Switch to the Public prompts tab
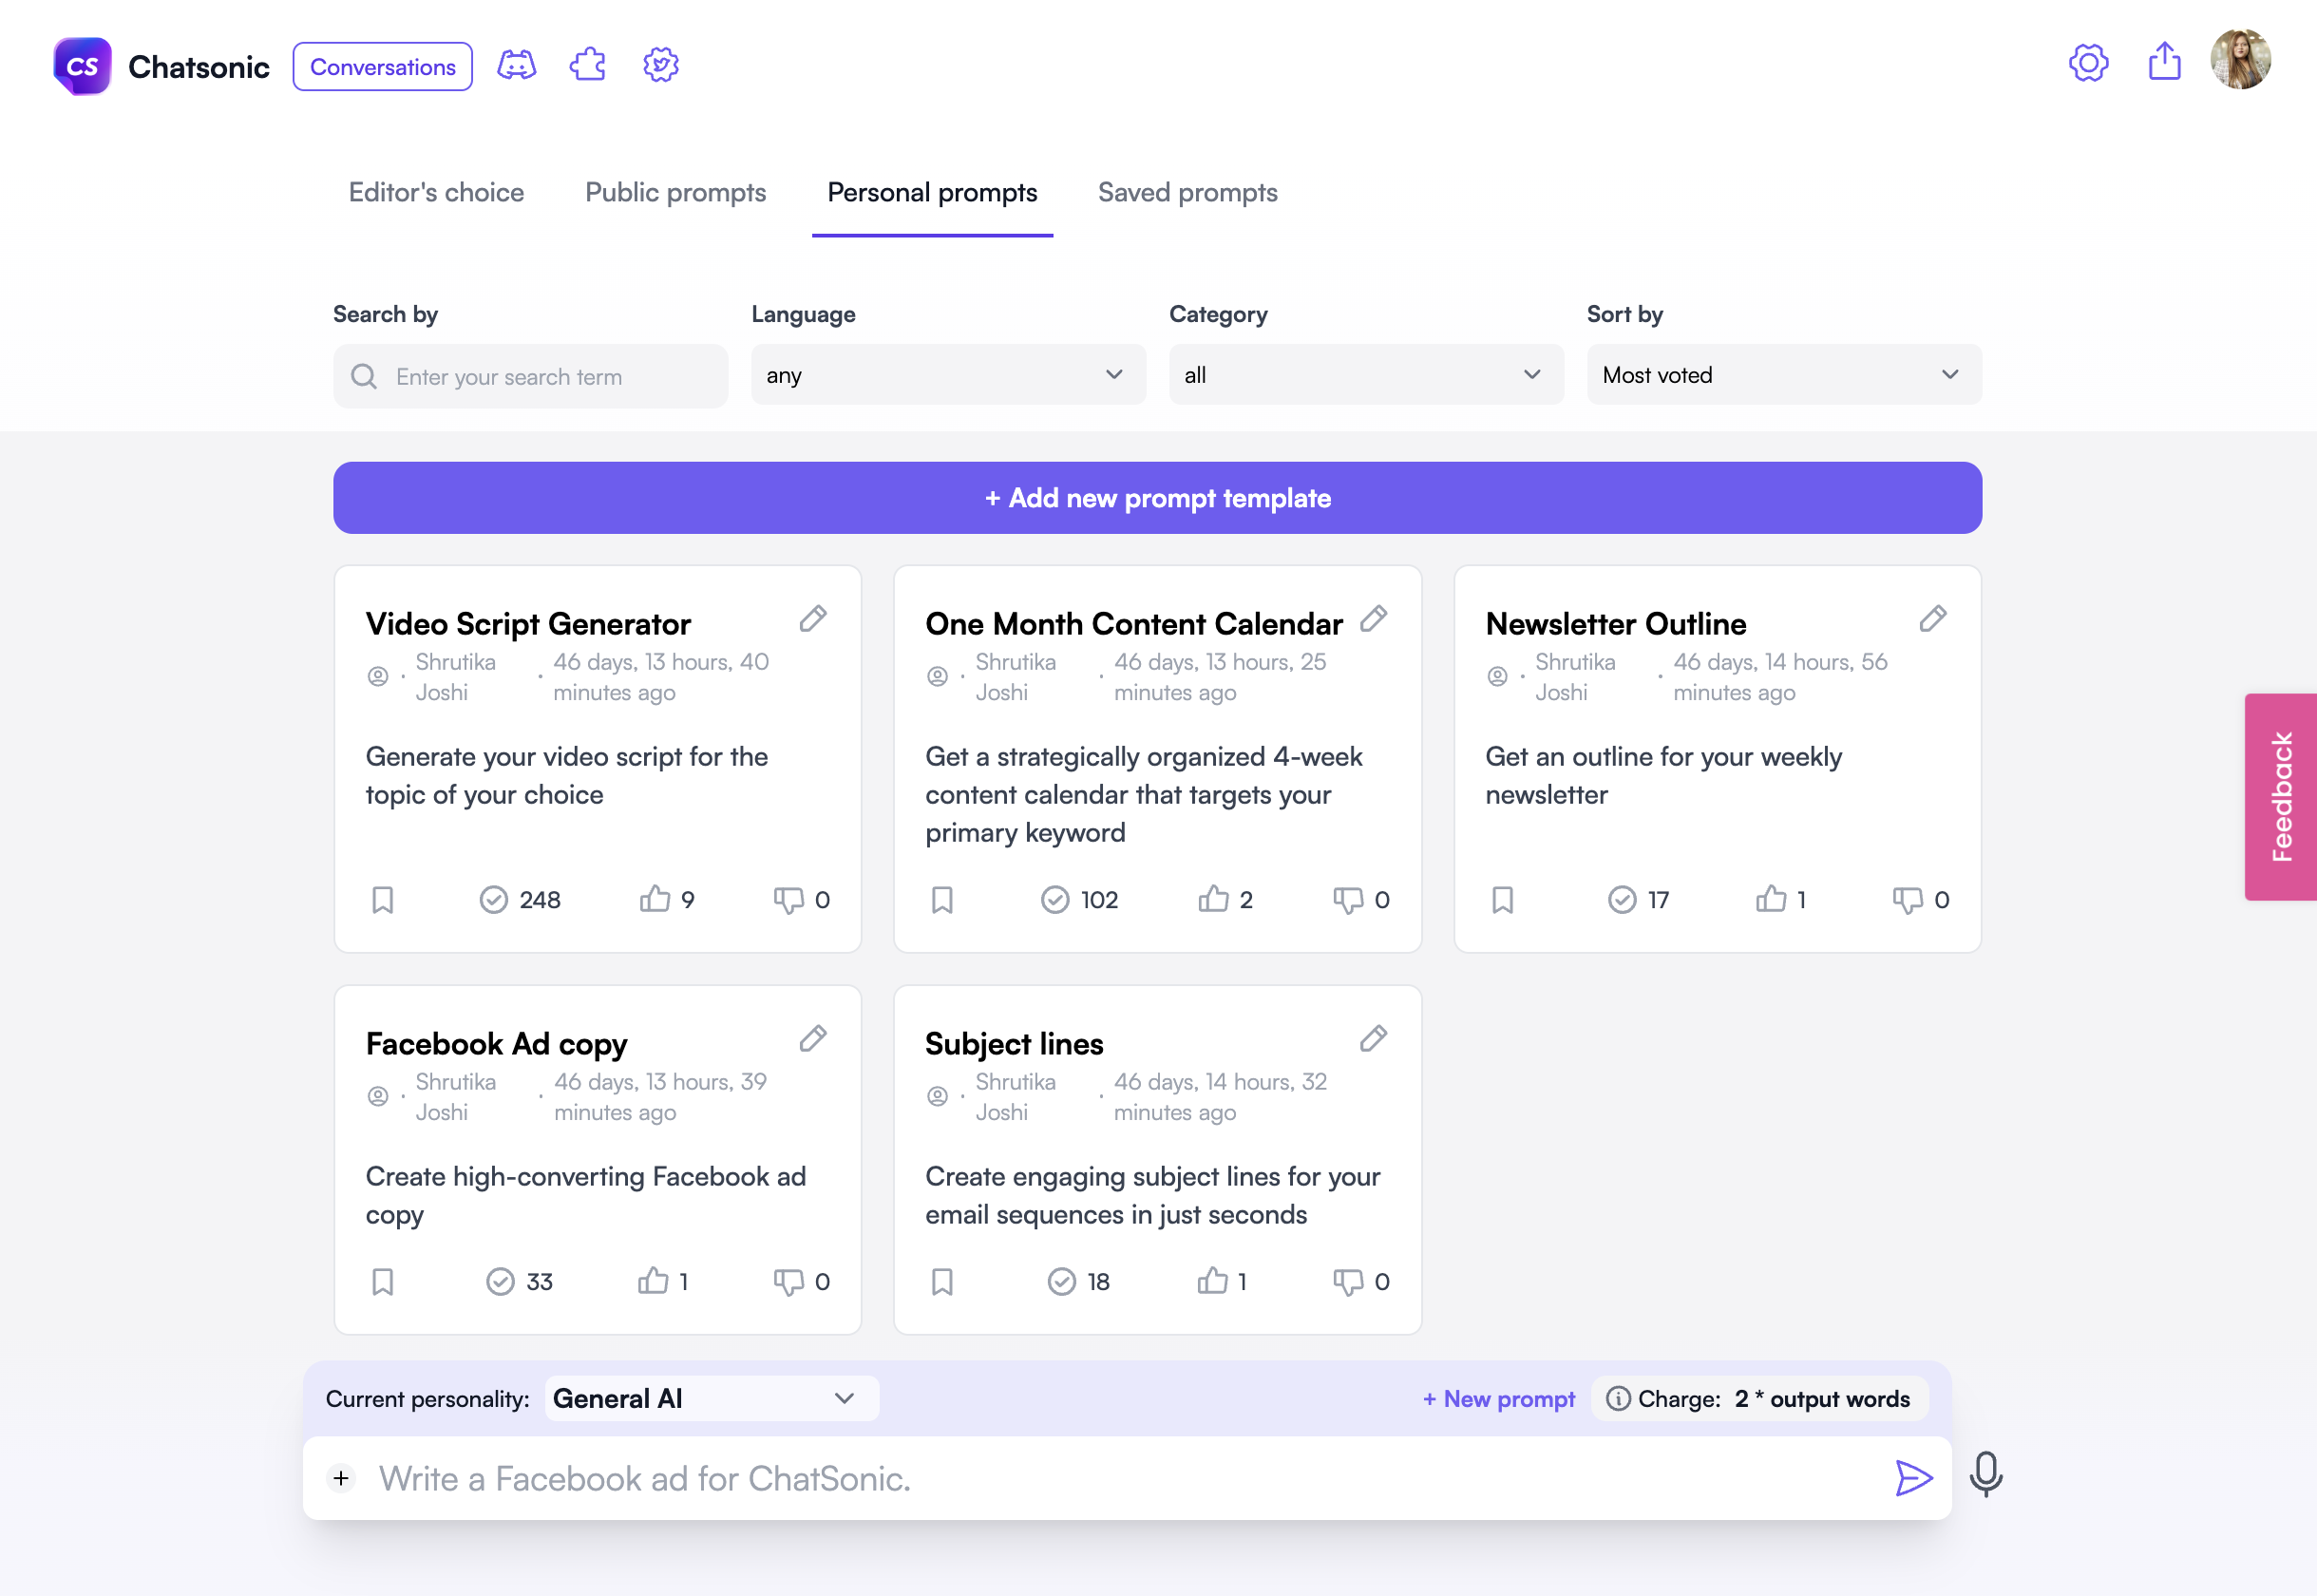The width and height of the screenshot is (2317, 1596). coord(675,192)
